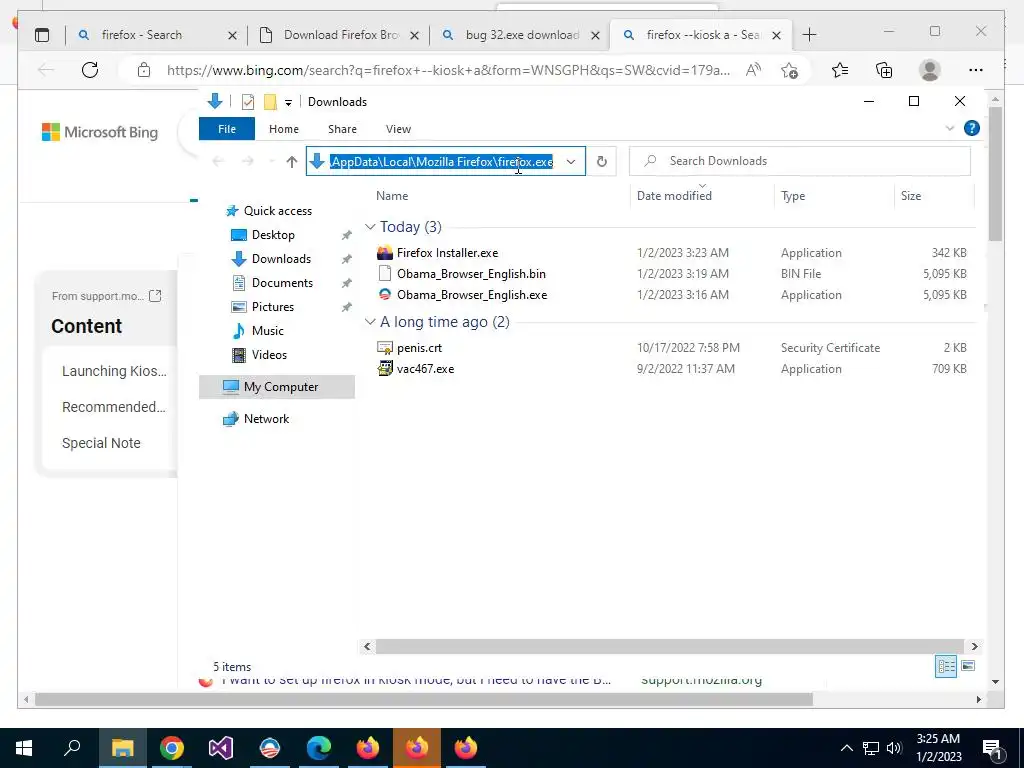Click the Firefox Installer file icon
The image size is (1024, 768).
click(x=385, y=253)
